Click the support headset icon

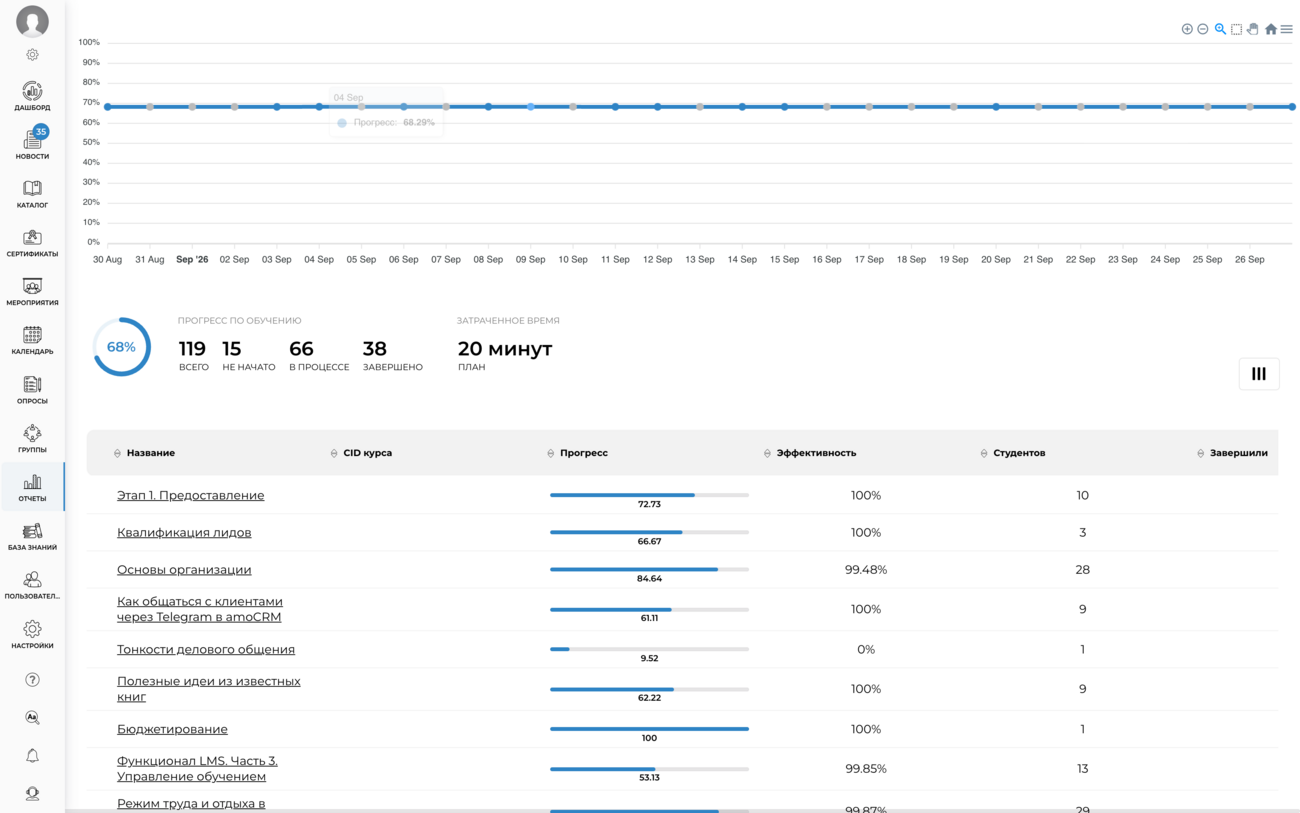[x=32, y=794]
